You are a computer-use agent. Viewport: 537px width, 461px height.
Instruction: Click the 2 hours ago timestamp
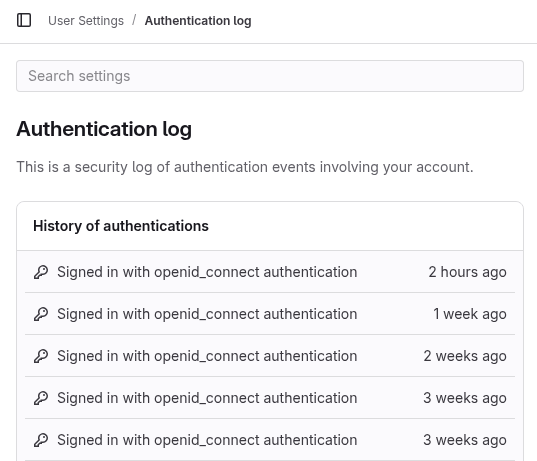467,272
